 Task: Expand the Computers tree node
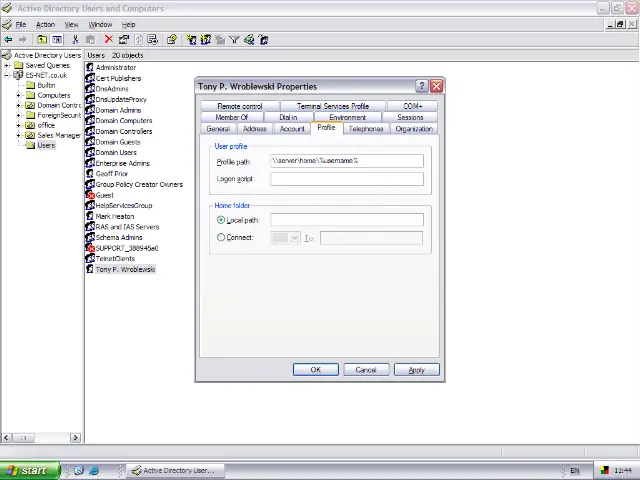click(x=18, y=95)
